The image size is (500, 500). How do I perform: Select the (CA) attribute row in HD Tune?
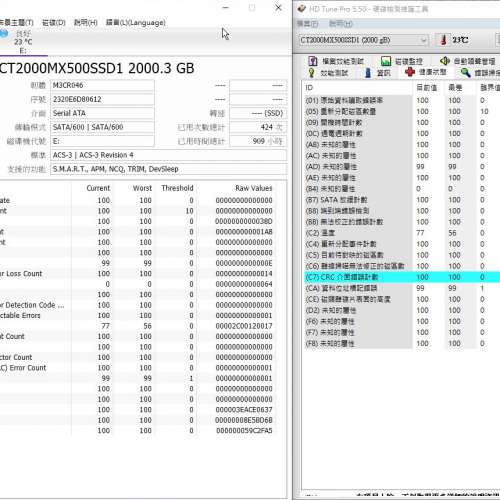pos(402,288)
